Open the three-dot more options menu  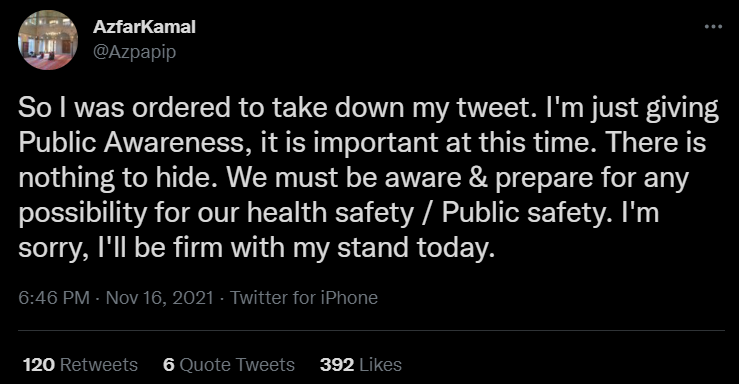713,27
